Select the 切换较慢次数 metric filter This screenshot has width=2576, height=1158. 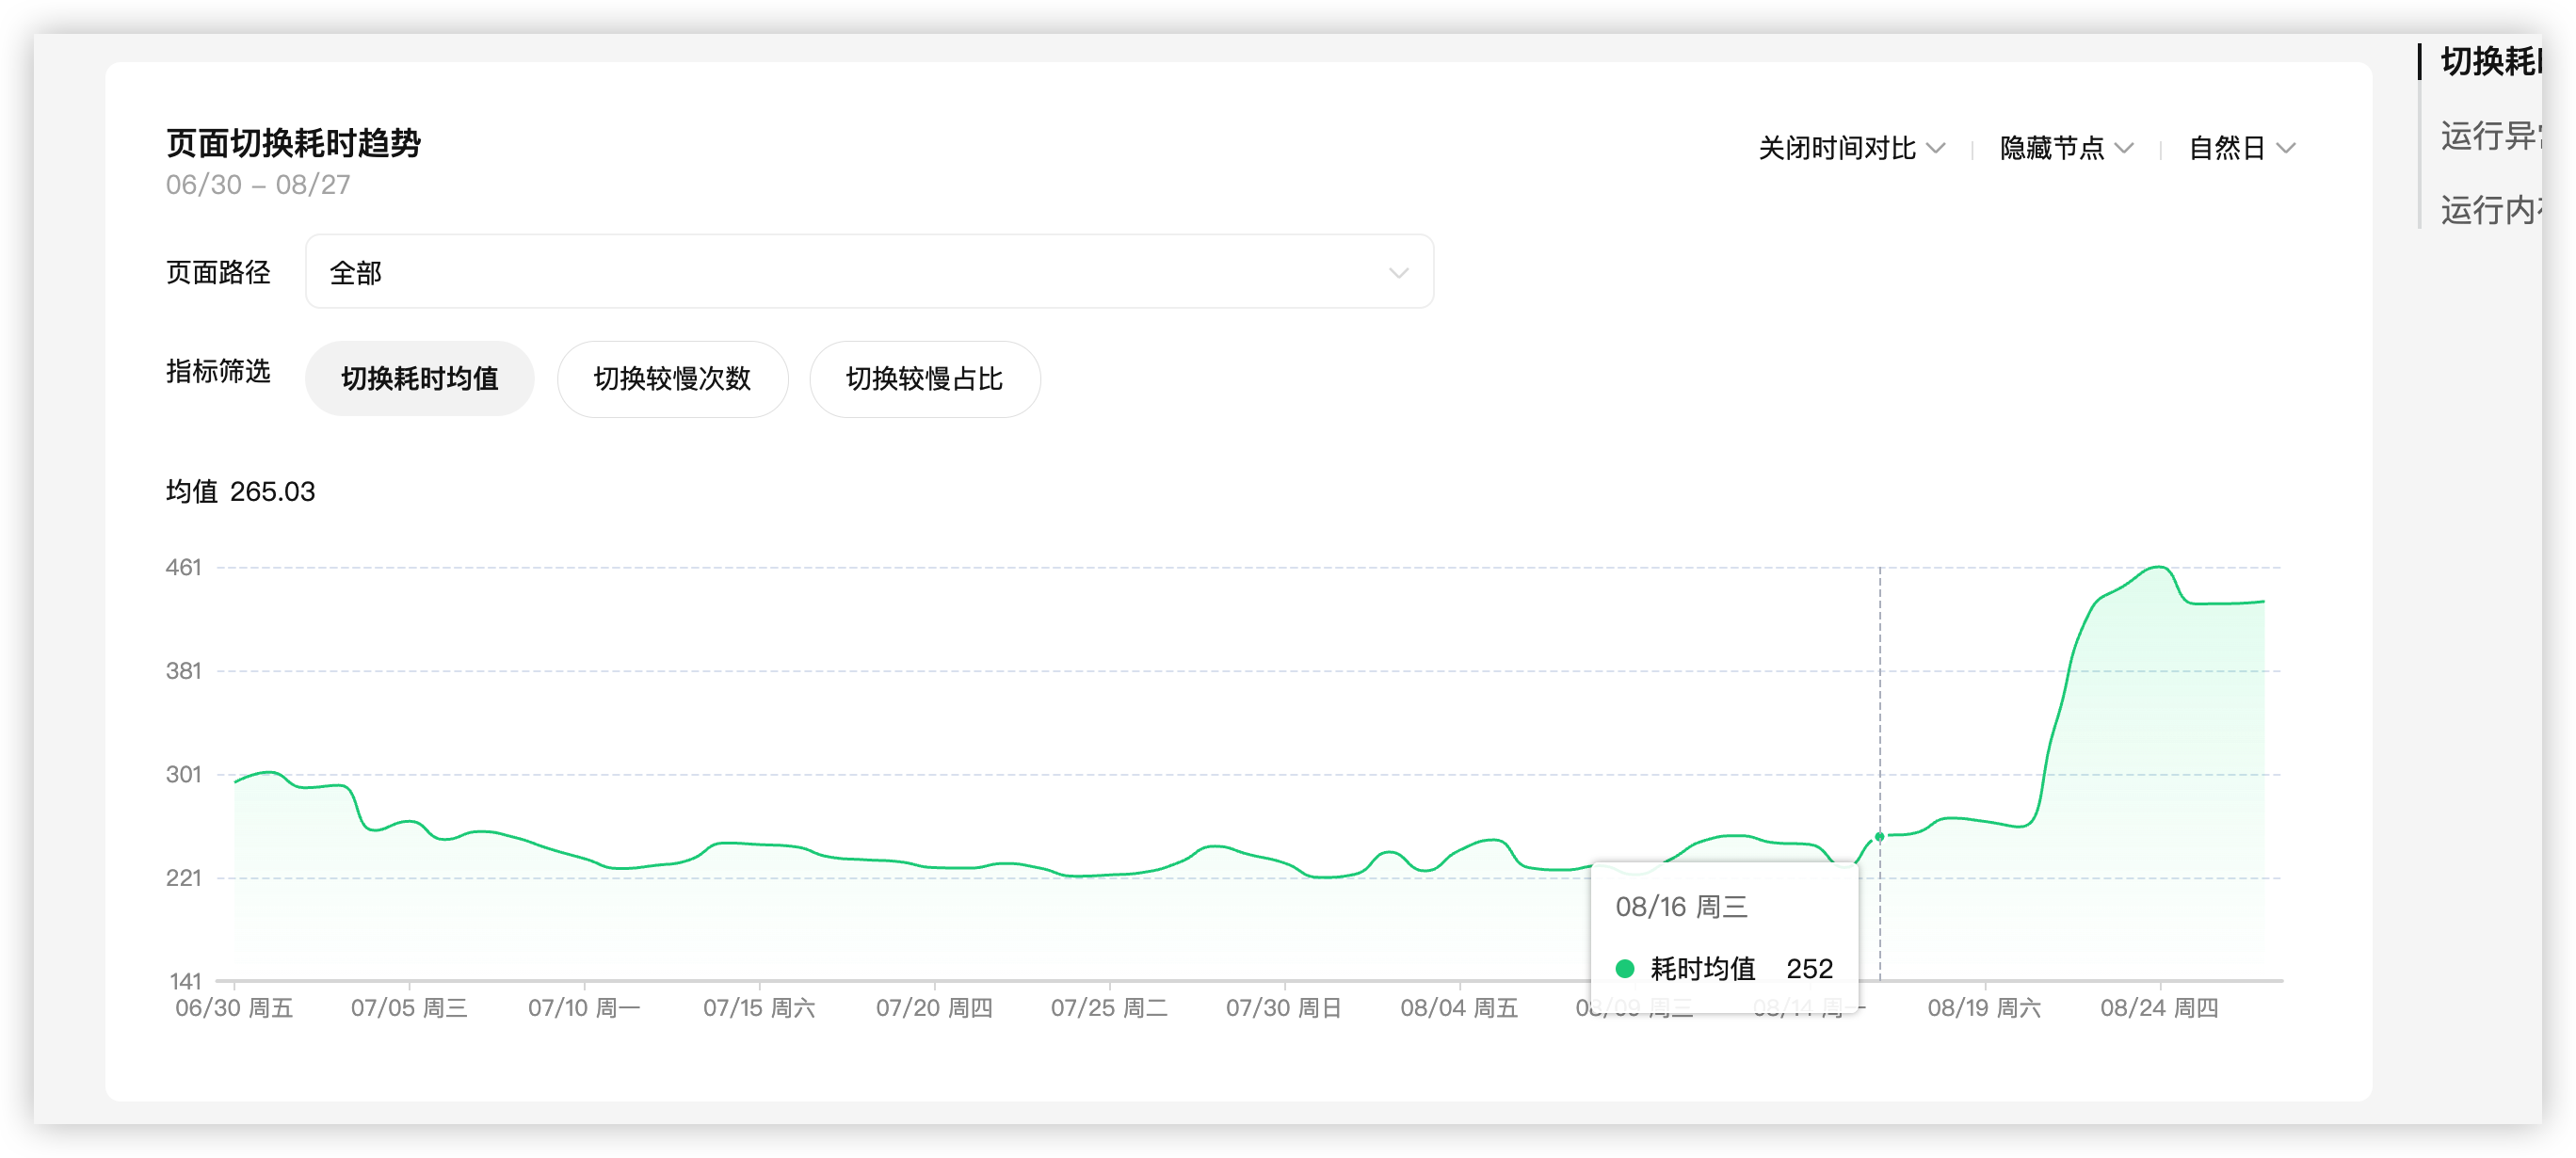coord(672,379)
